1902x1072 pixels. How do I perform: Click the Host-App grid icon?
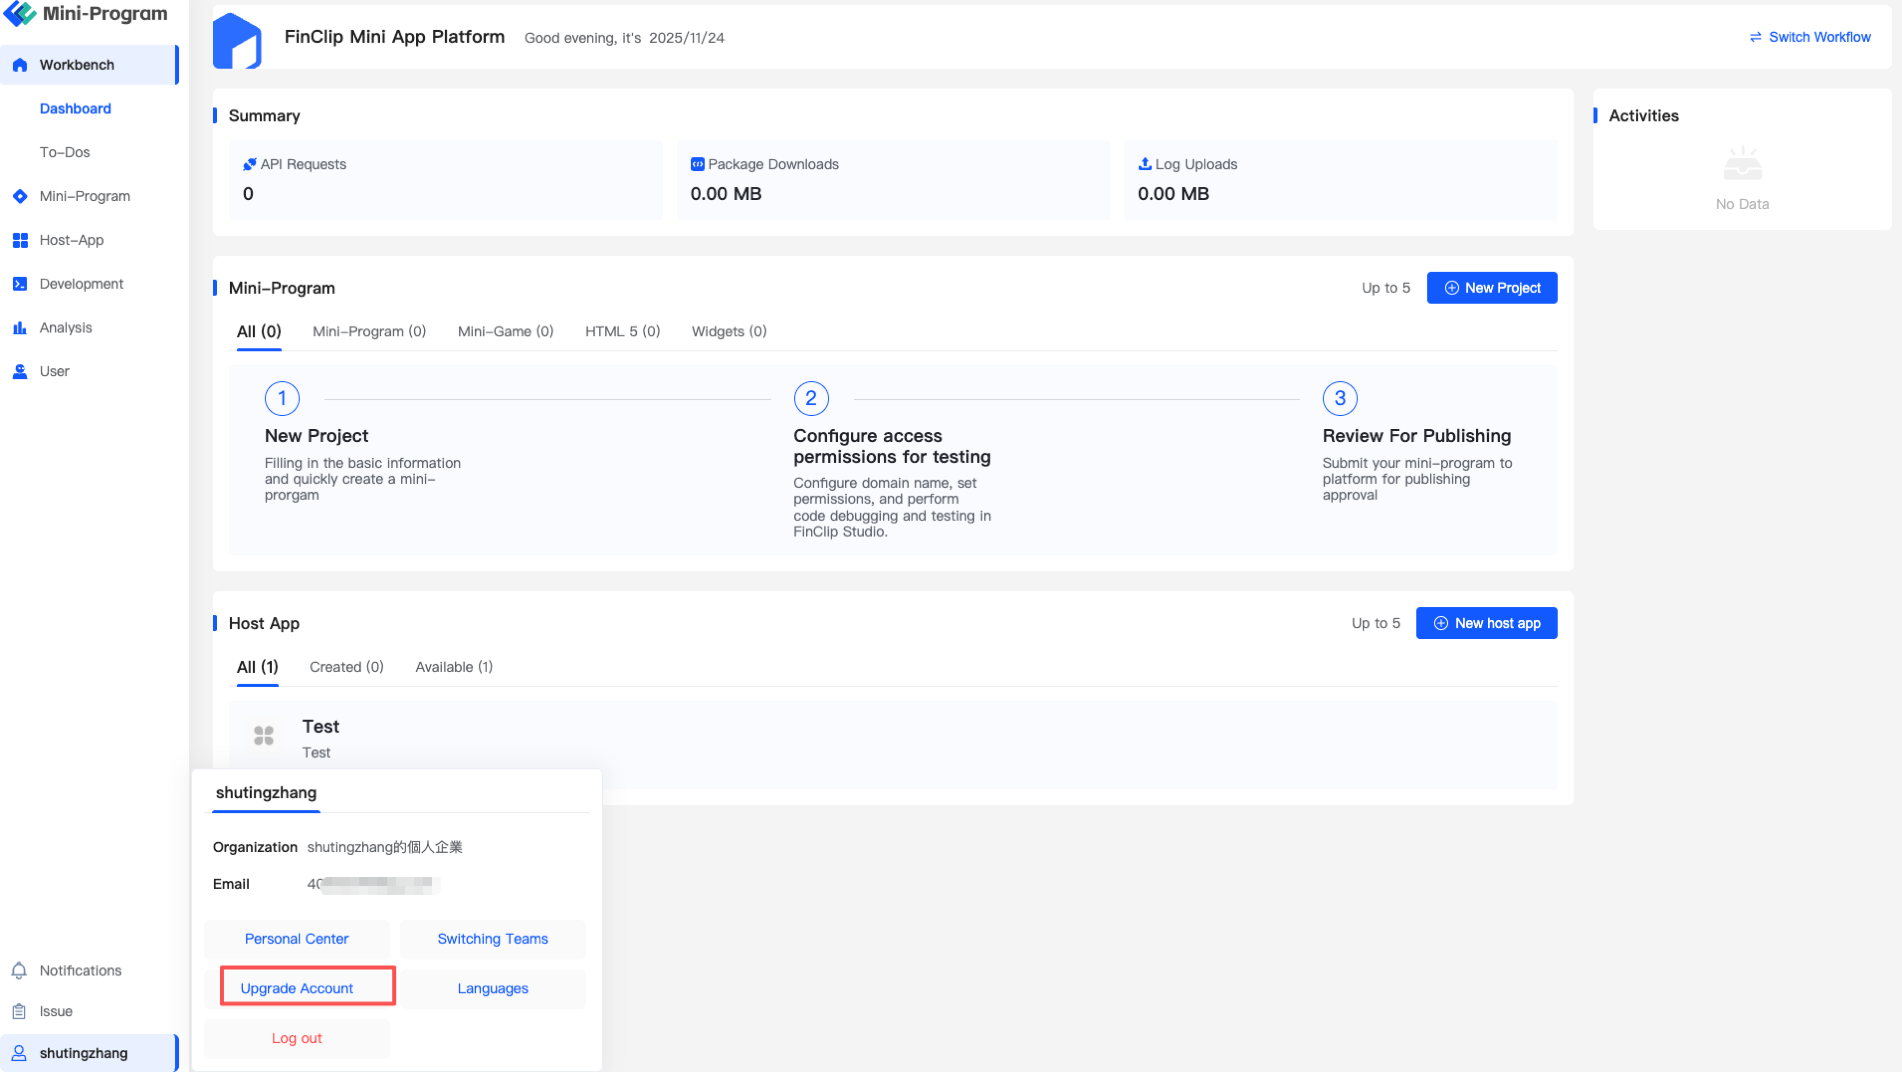pyautogui.click(x=20, y=240)
